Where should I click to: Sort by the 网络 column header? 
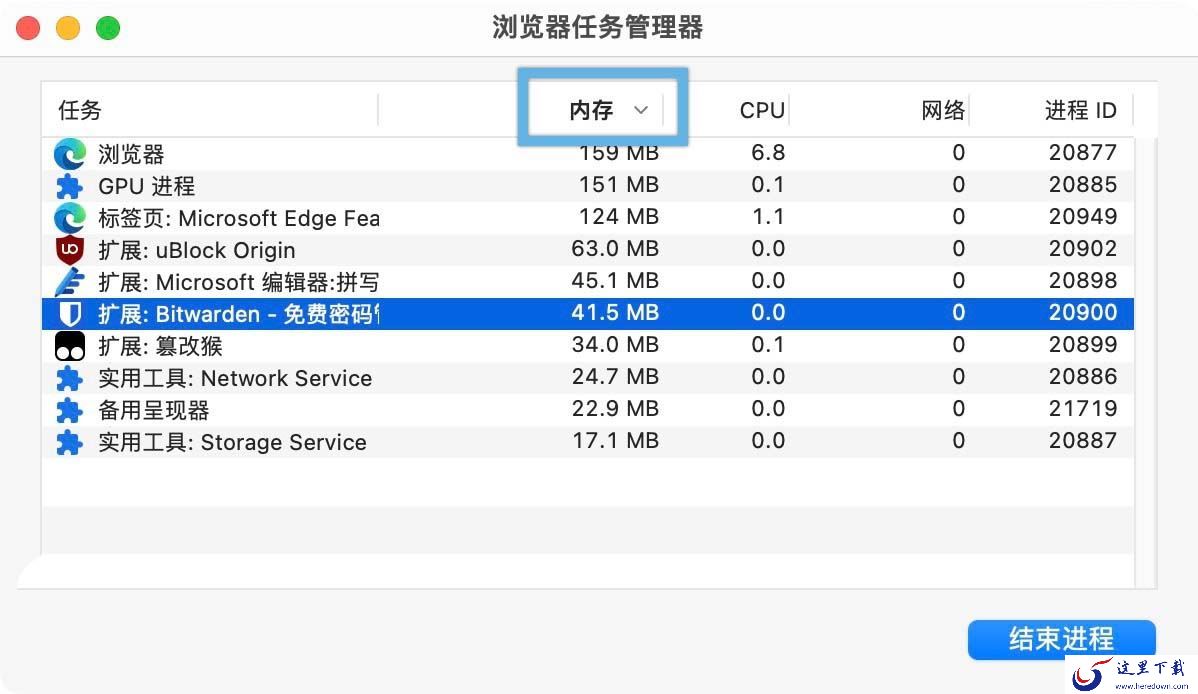pyautogui.click(x=943, y=110)
